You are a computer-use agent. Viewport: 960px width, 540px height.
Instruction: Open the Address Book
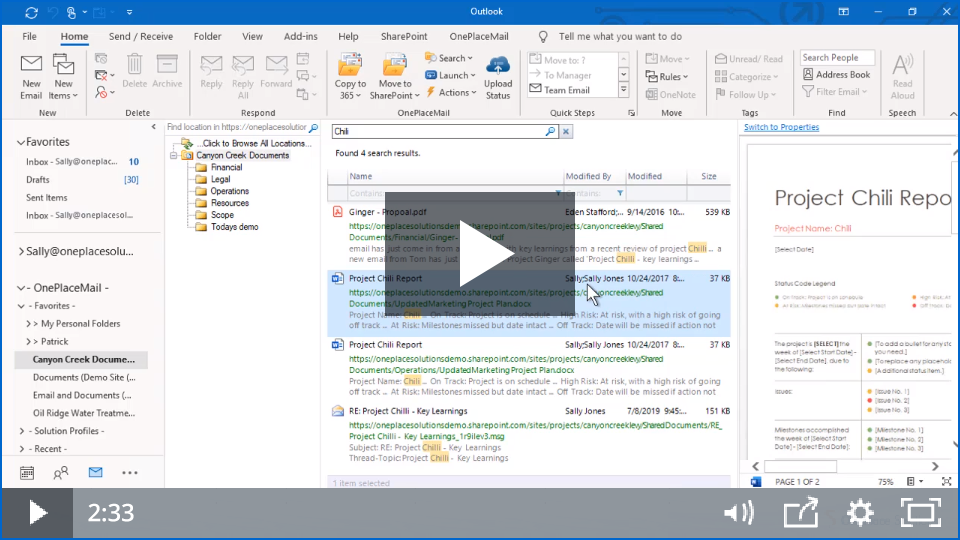coord(836,75)
